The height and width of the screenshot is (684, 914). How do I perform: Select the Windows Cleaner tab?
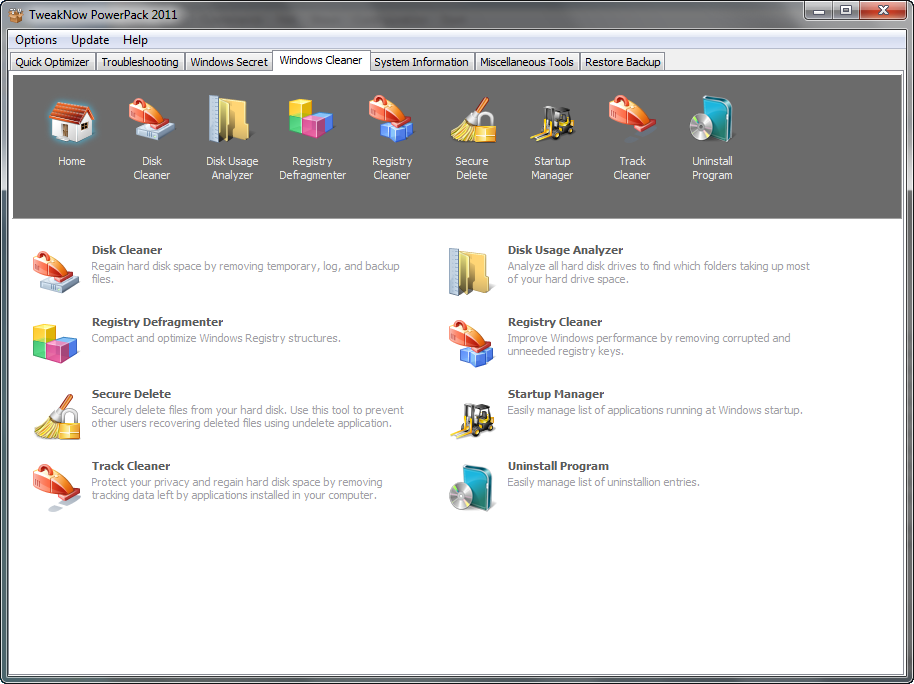(x=321, y=60)
